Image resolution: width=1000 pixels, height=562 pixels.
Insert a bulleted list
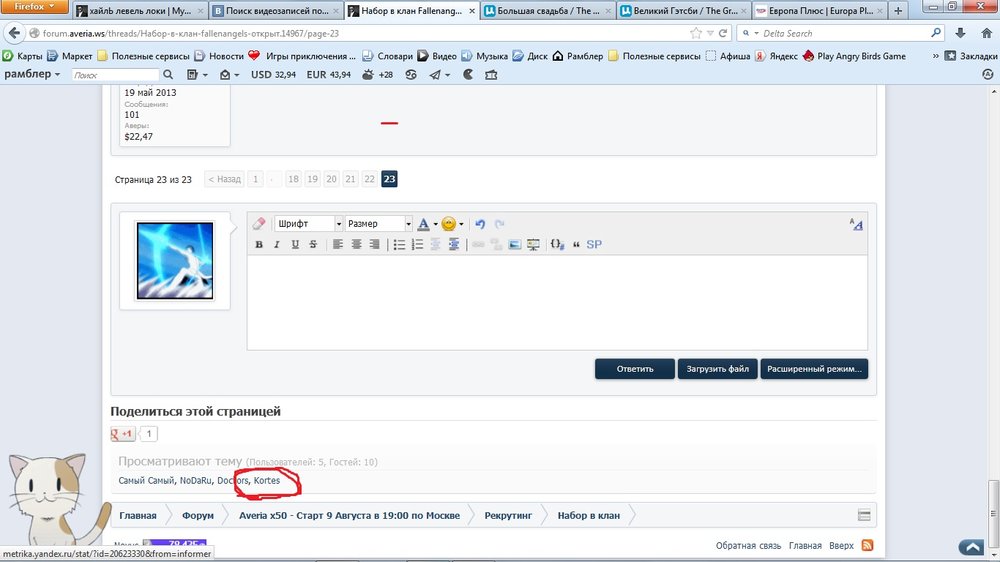click(x=399, y=244)
